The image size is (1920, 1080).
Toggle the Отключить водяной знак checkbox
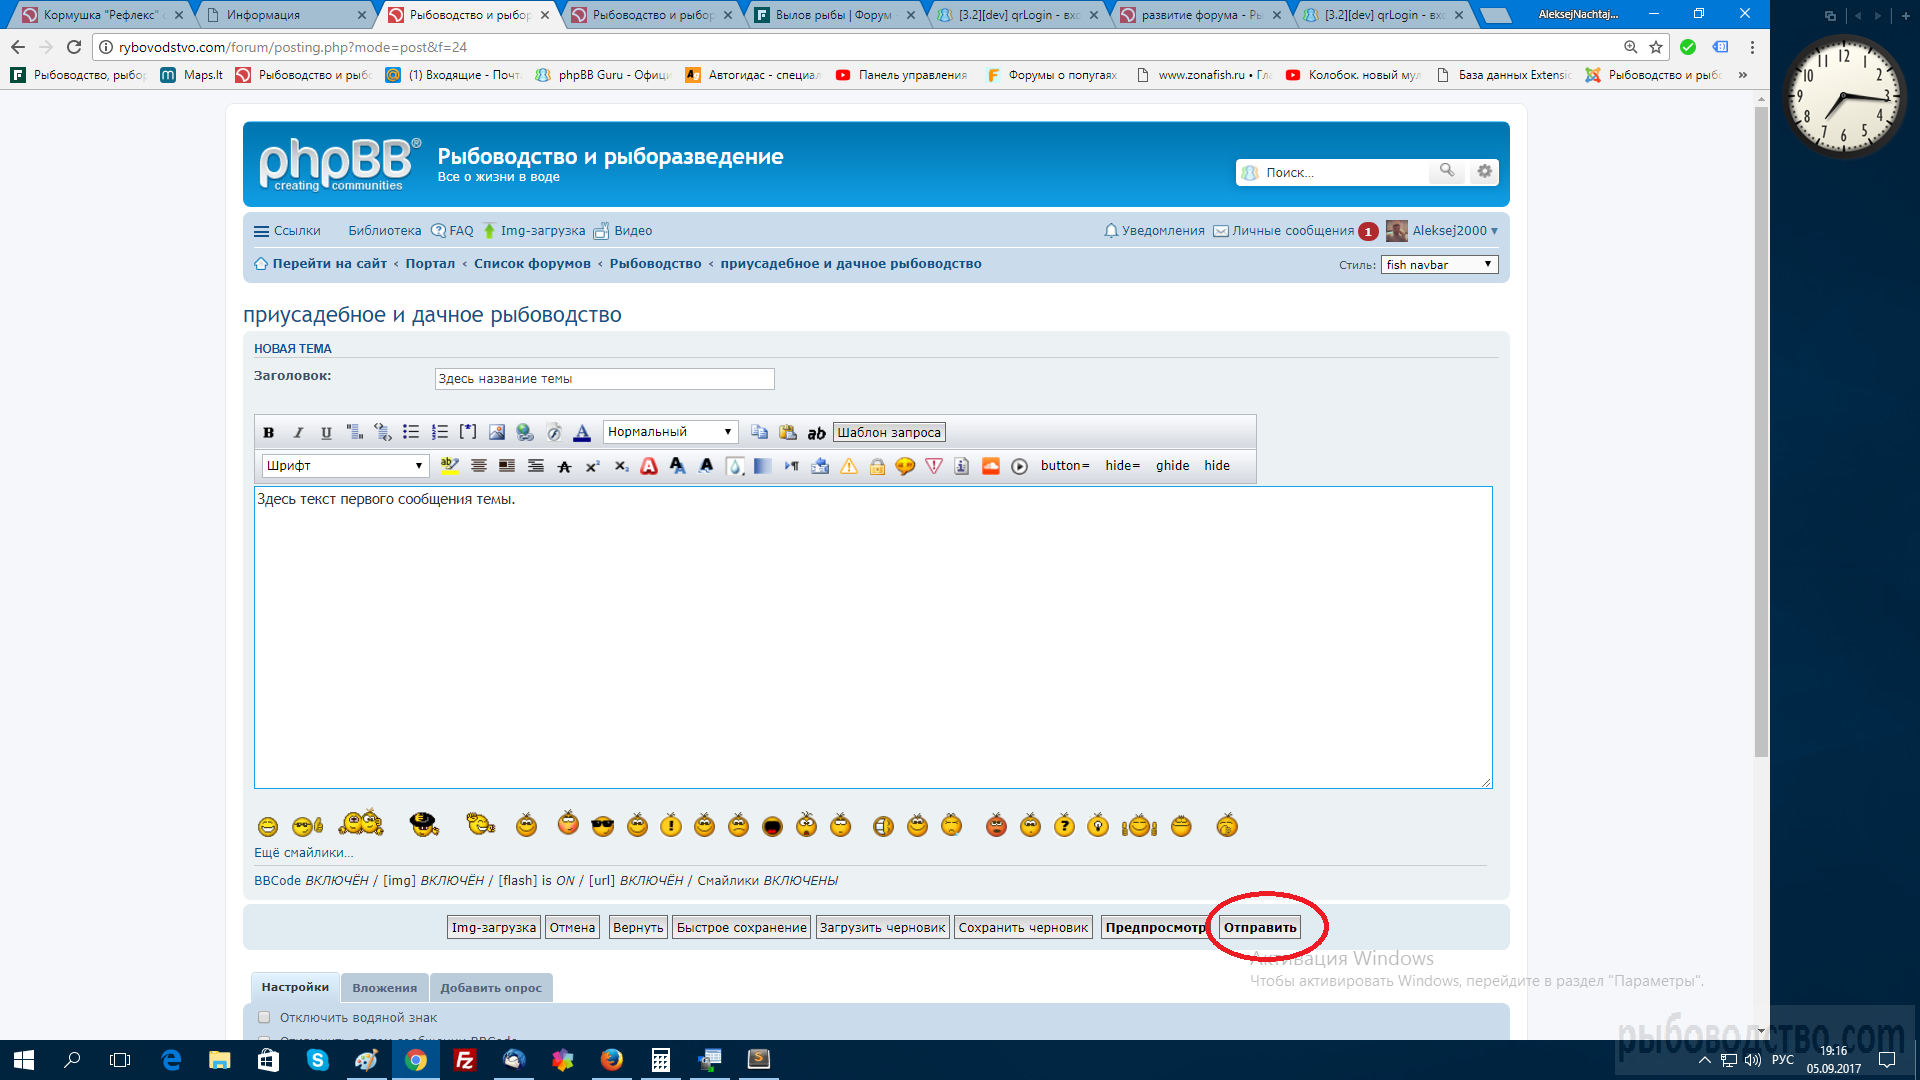264,1017
